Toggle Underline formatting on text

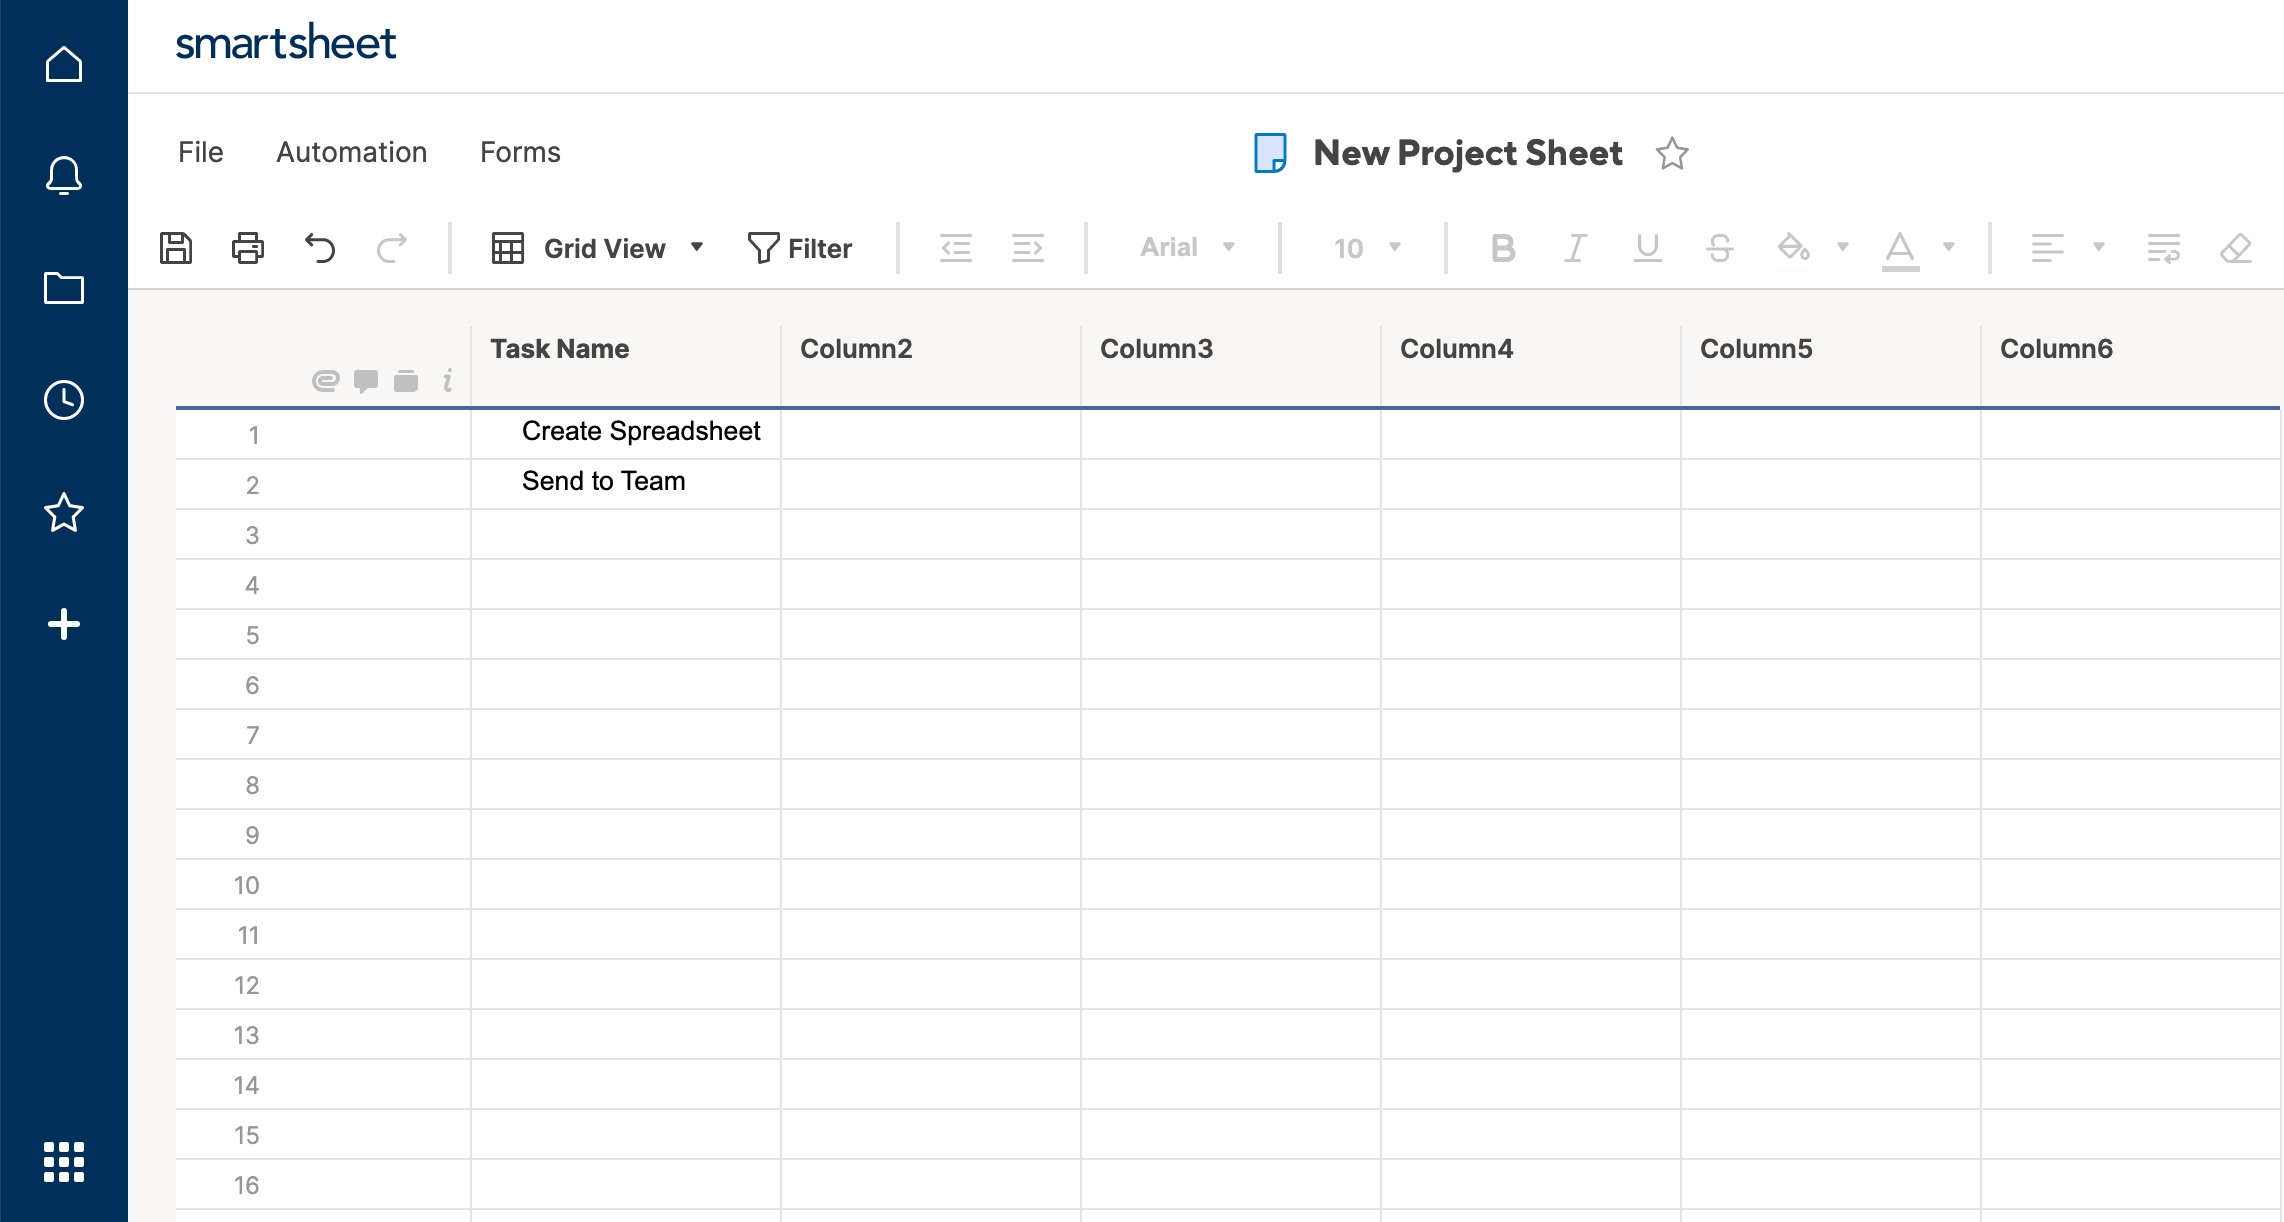[x=1647, y=248]
